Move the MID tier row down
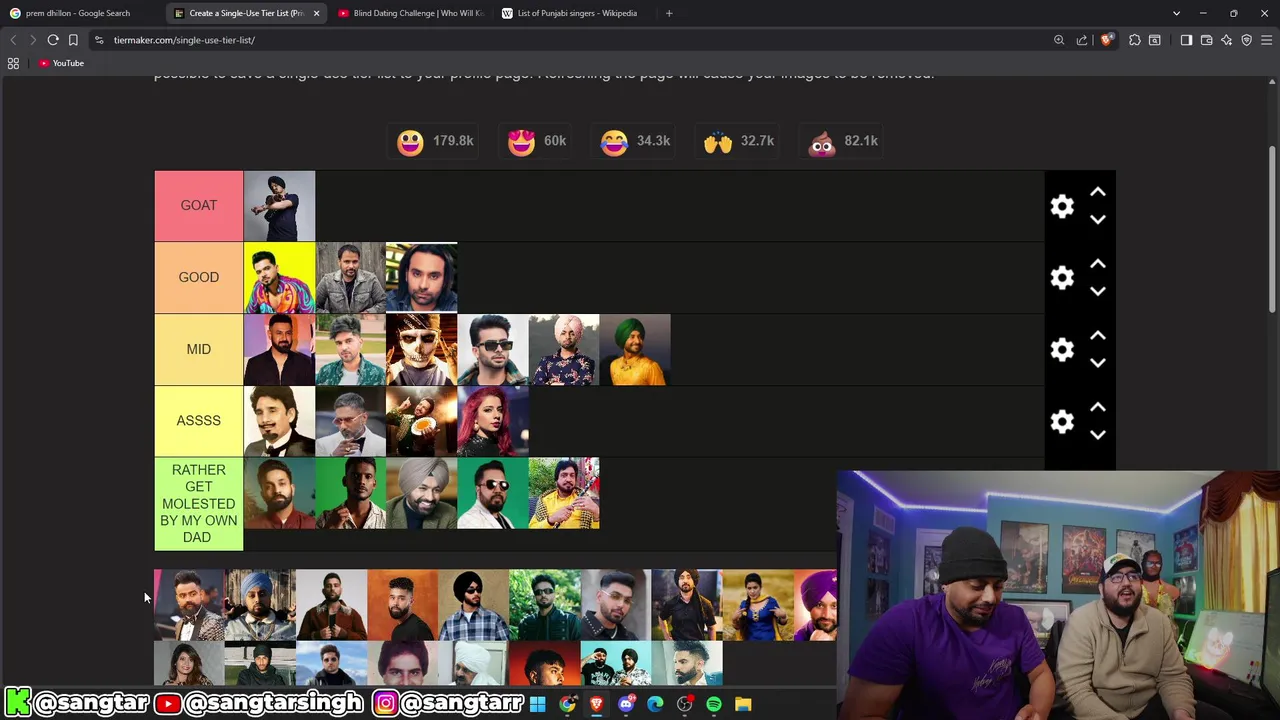Image resolution: width=1280 pixels, height=720 pixels. [1098, 363]
